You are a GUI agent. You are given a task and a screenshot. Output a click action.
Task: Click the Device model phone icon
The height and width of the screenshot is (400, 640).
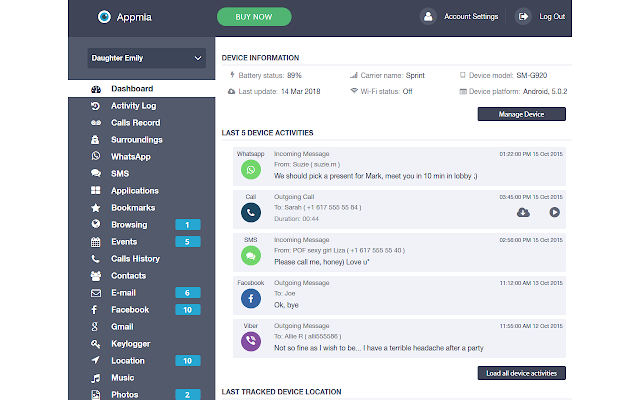[462, 75]
